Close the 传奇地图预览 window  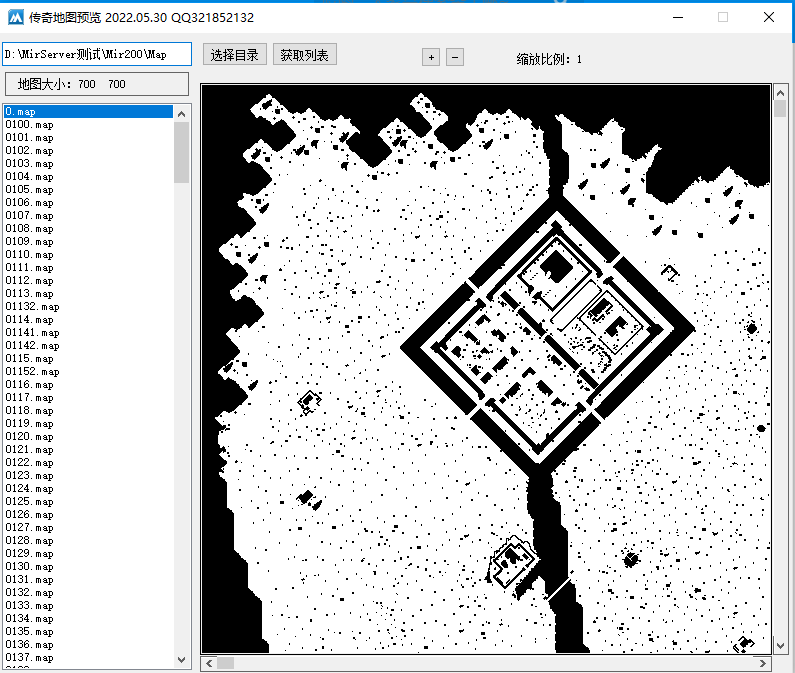(x=769, y=17)
